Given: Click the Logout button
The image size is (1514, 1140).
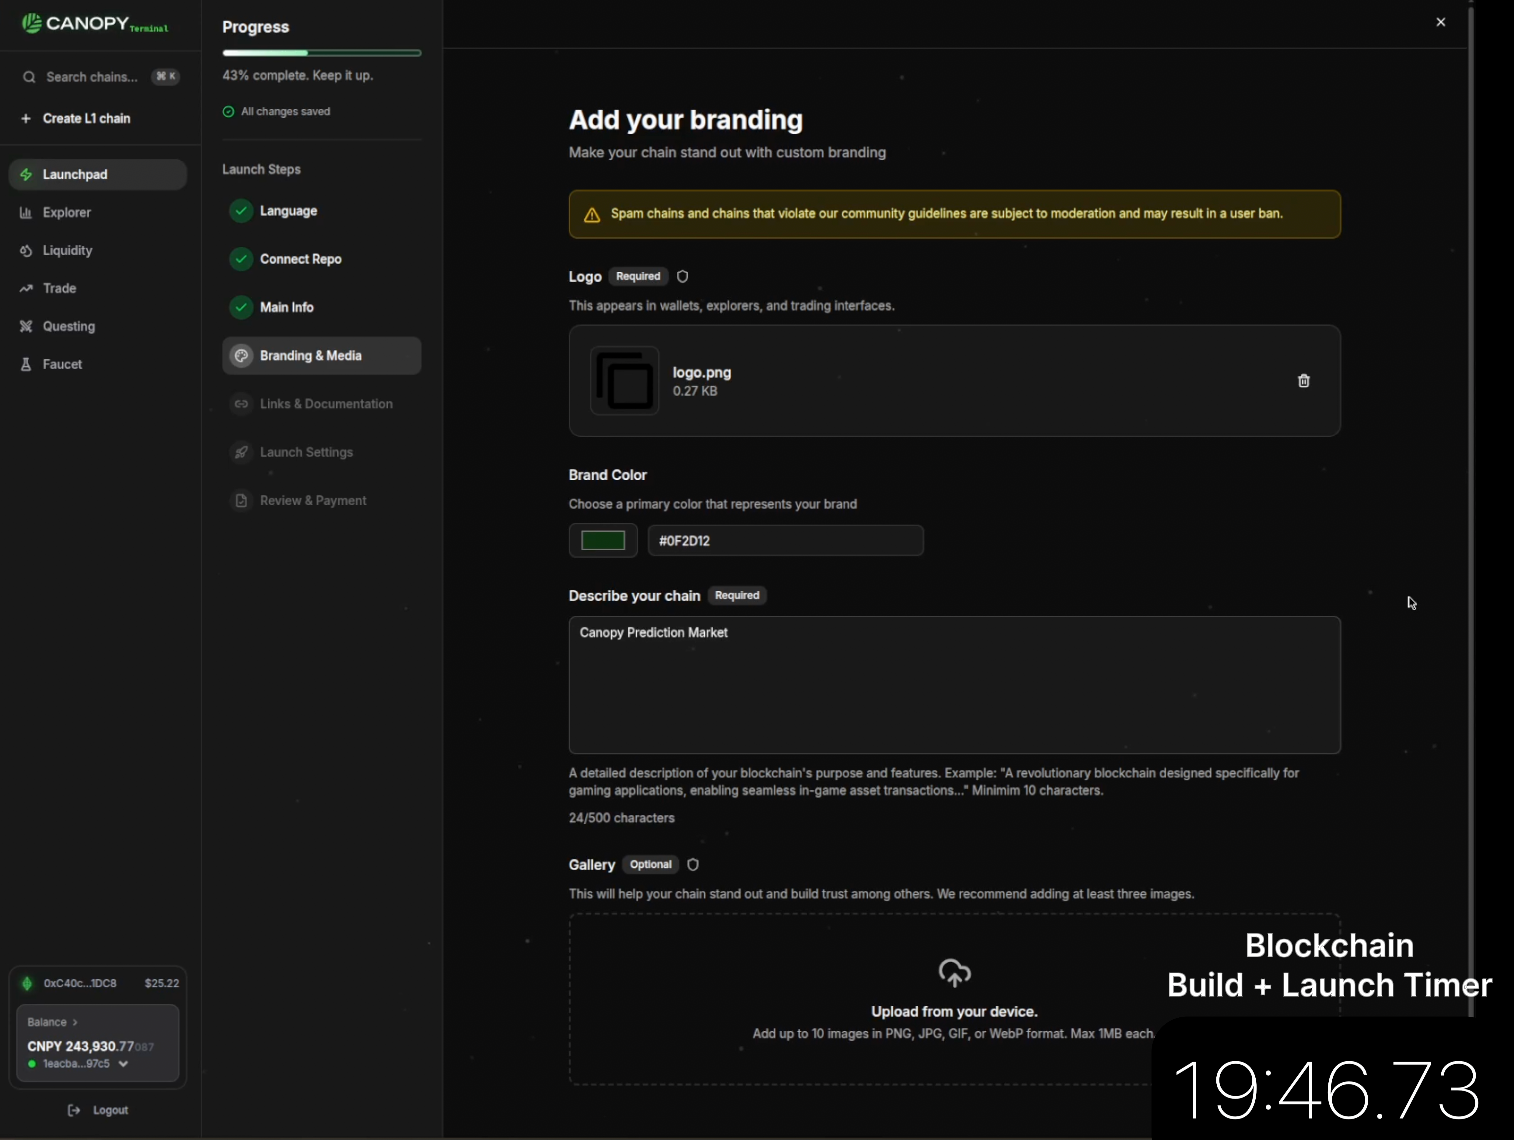Looking at the screenshot, I should point(98,1110).
